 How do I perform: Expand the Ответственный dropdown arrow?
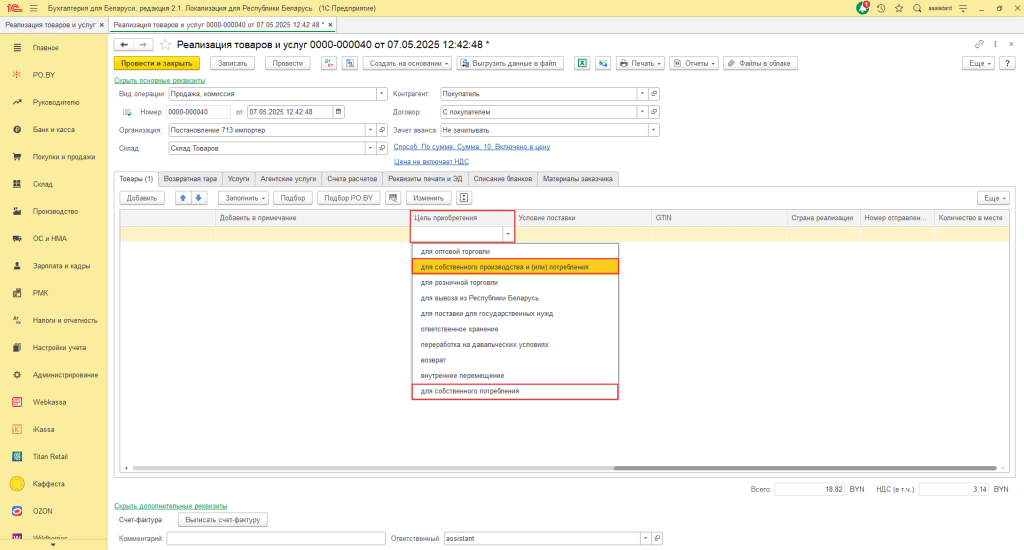(x=645, y=538)
